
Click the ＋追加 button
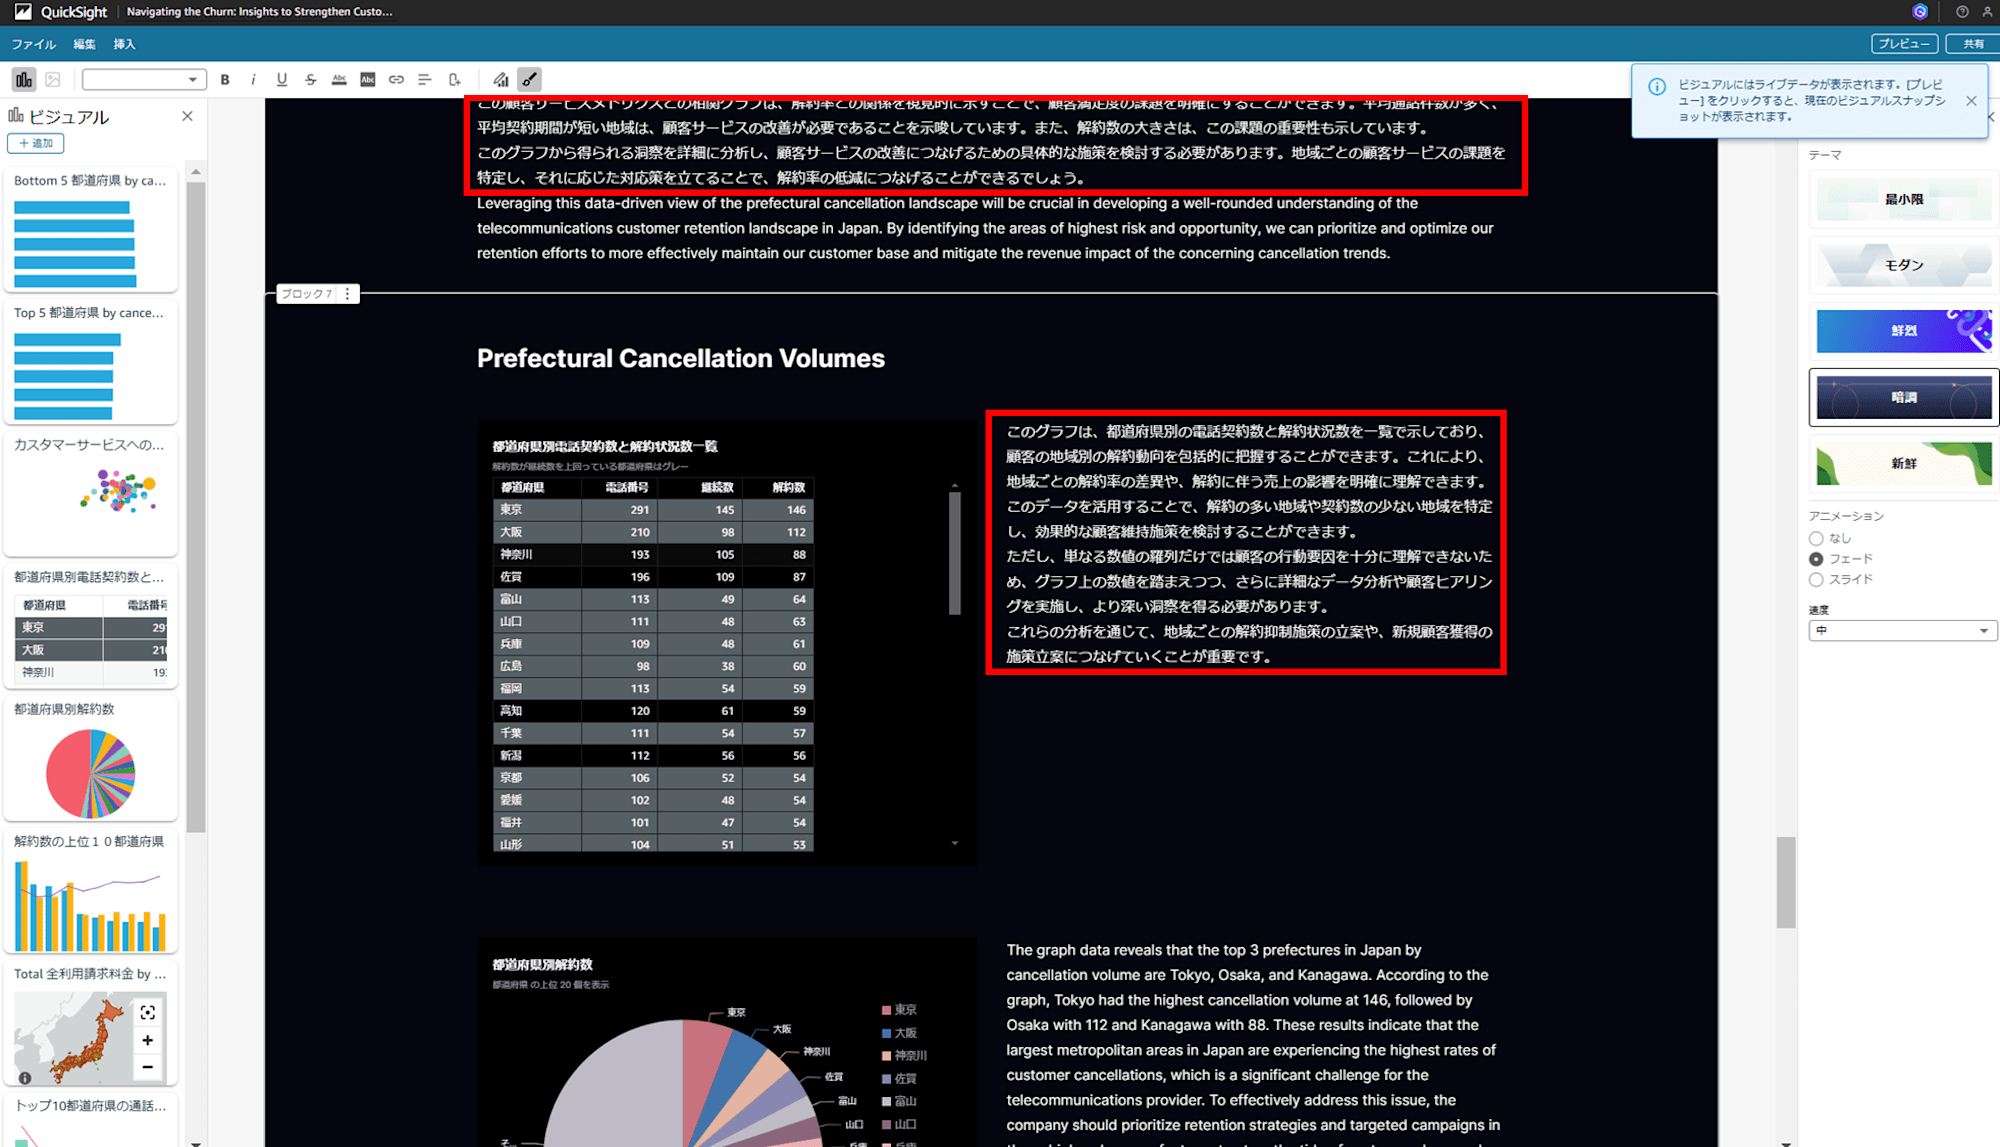[36, 143]
